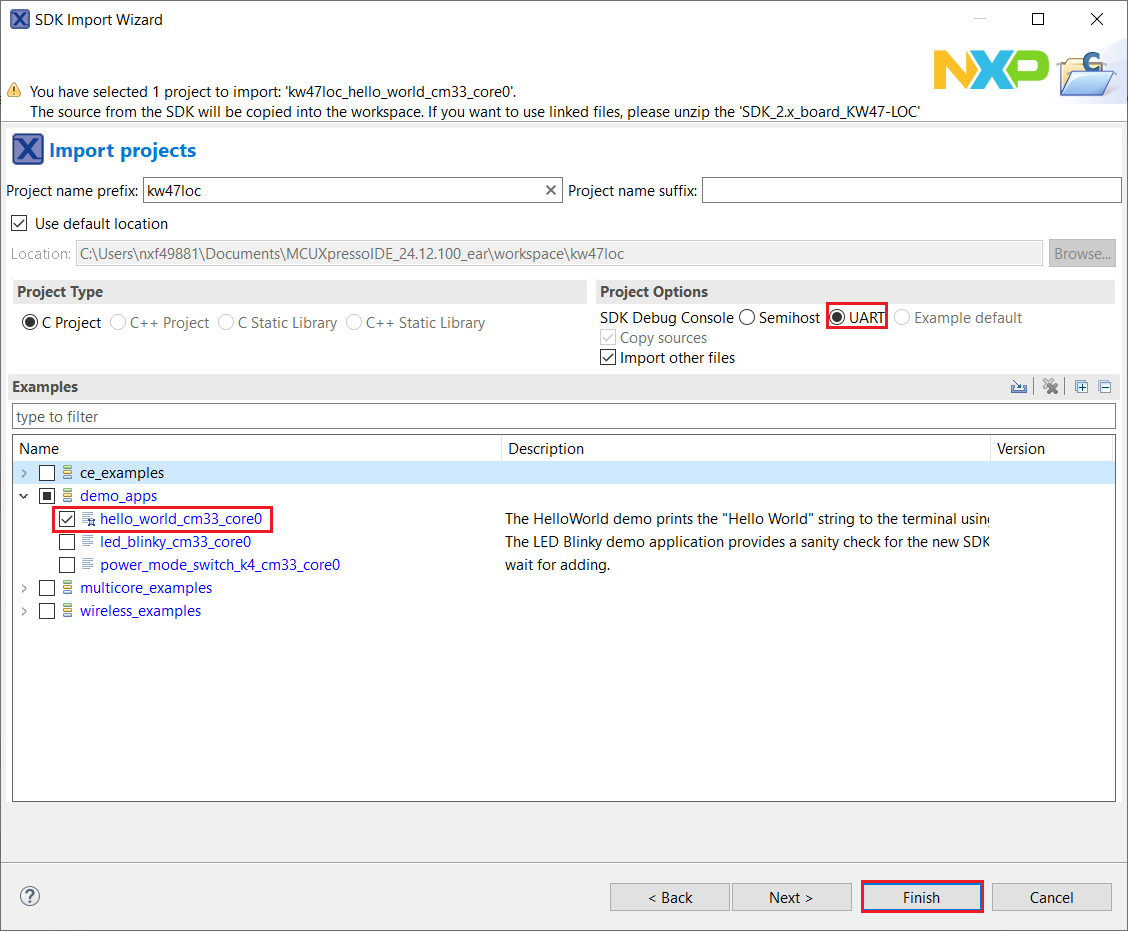Click the hello_world_cm33_core0 project icon
The height and width of the screenshot is (931, 1128).
pos(88,519)
